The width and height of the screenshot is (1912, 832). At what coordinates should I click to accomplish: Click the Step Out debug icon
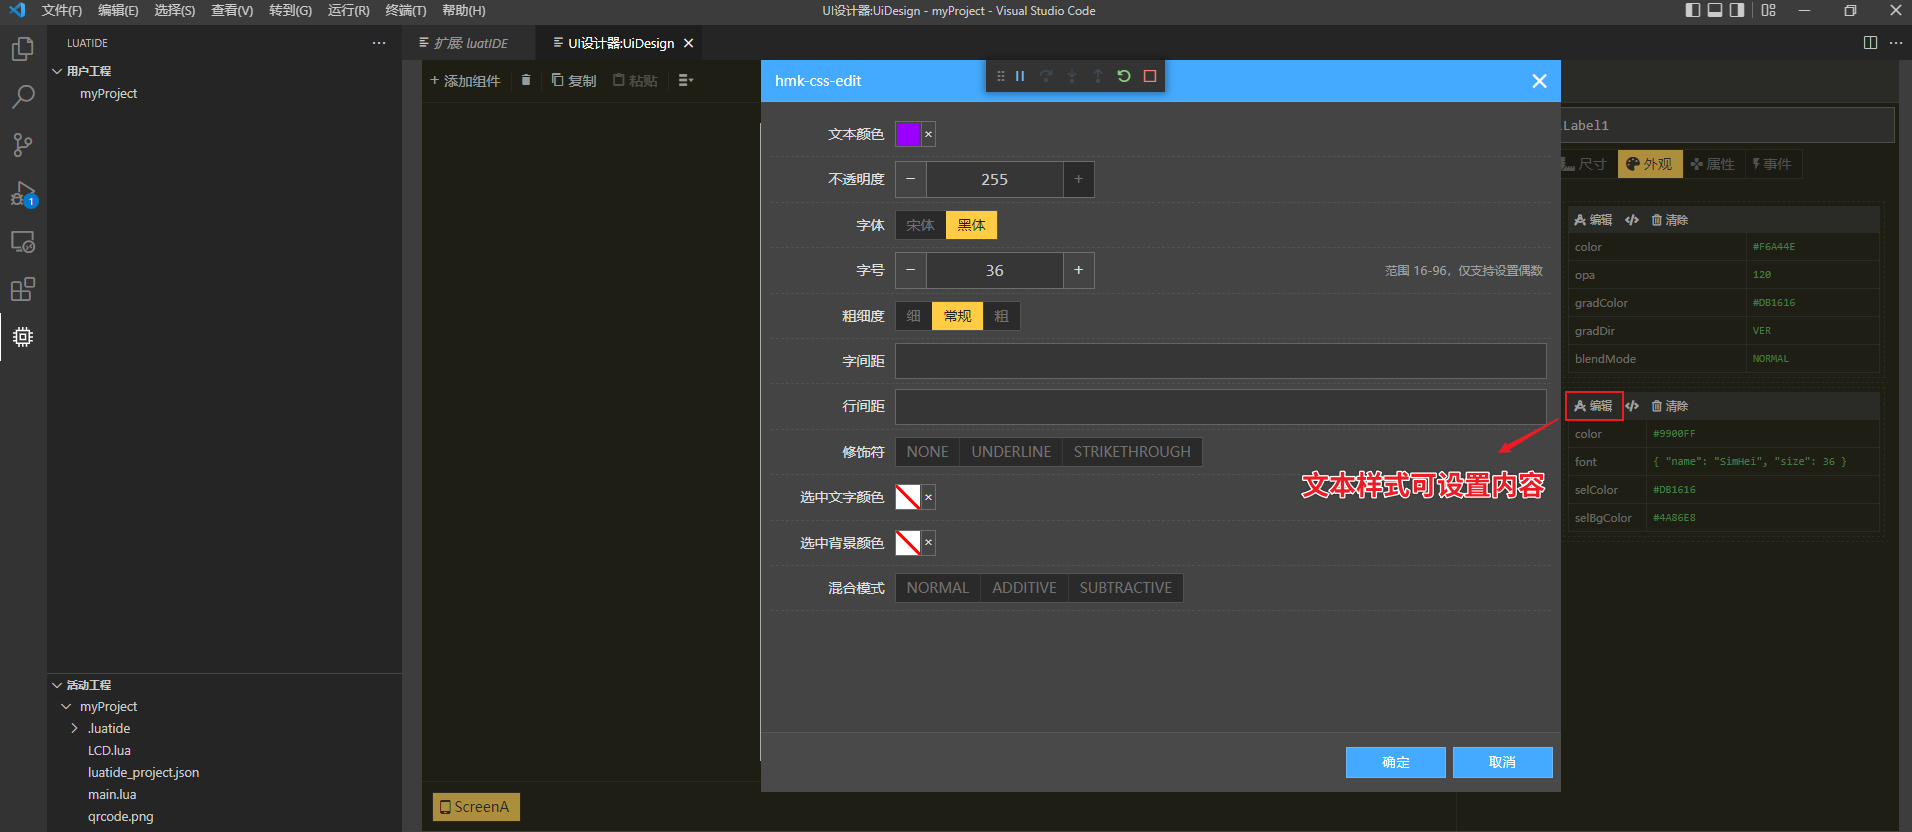[1098, 76]
